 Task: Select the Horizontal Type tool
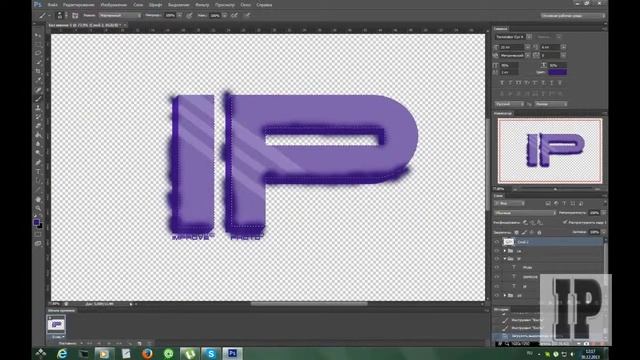pyautogui.click(x=38, y=172)
